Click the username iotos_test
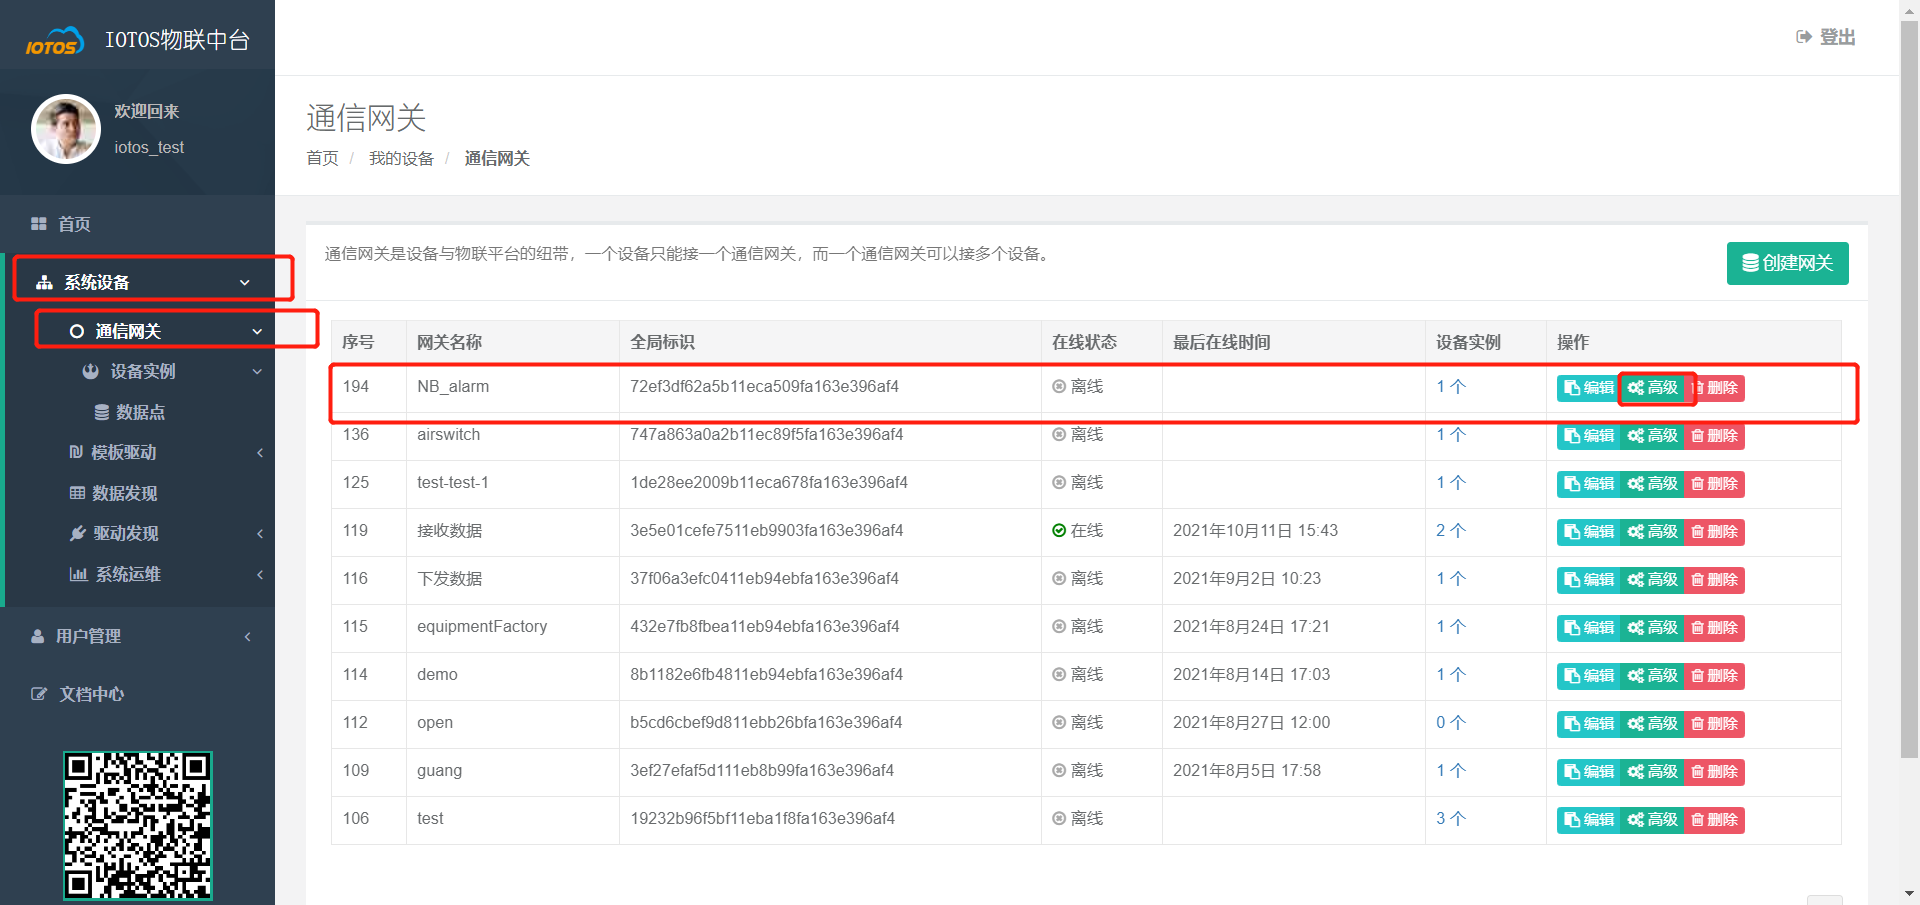The image size is (1920, 905). [149, 148]
